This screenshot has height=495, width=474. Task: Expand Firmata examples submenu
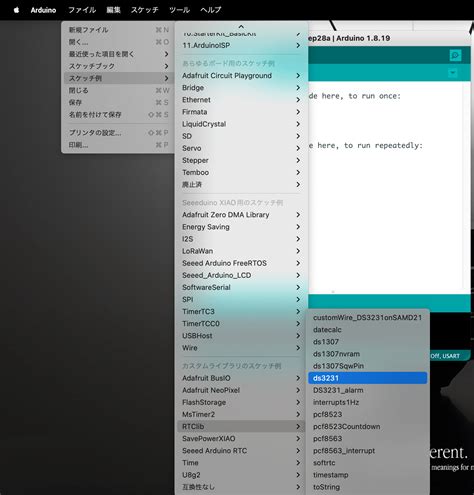(x=241, y=112)
